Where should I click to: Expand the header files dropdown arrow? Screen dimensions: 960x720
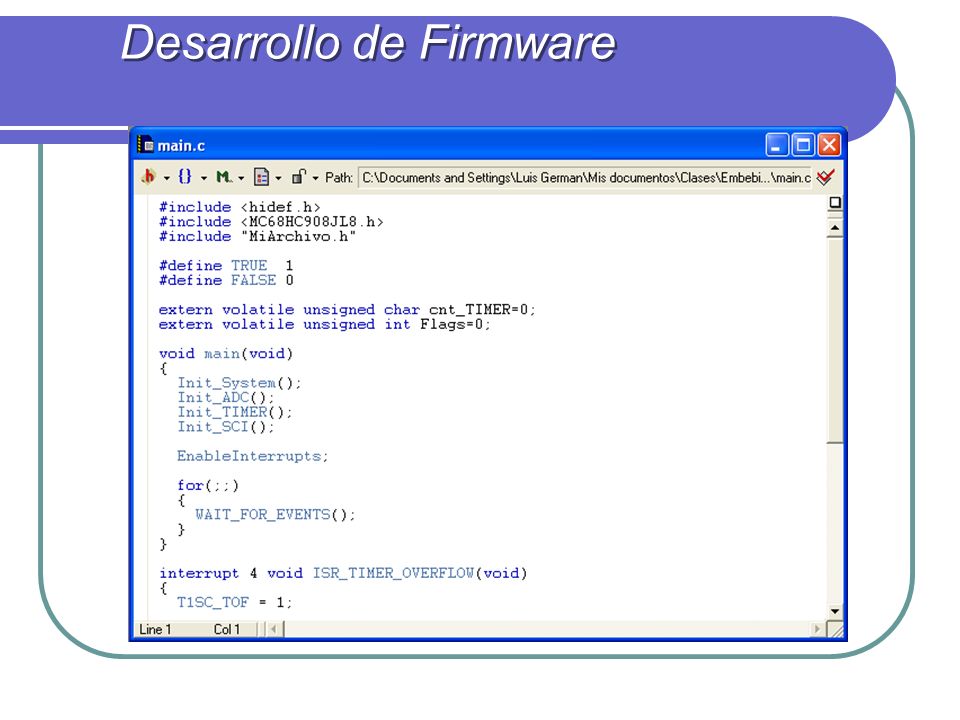(166, 178)
